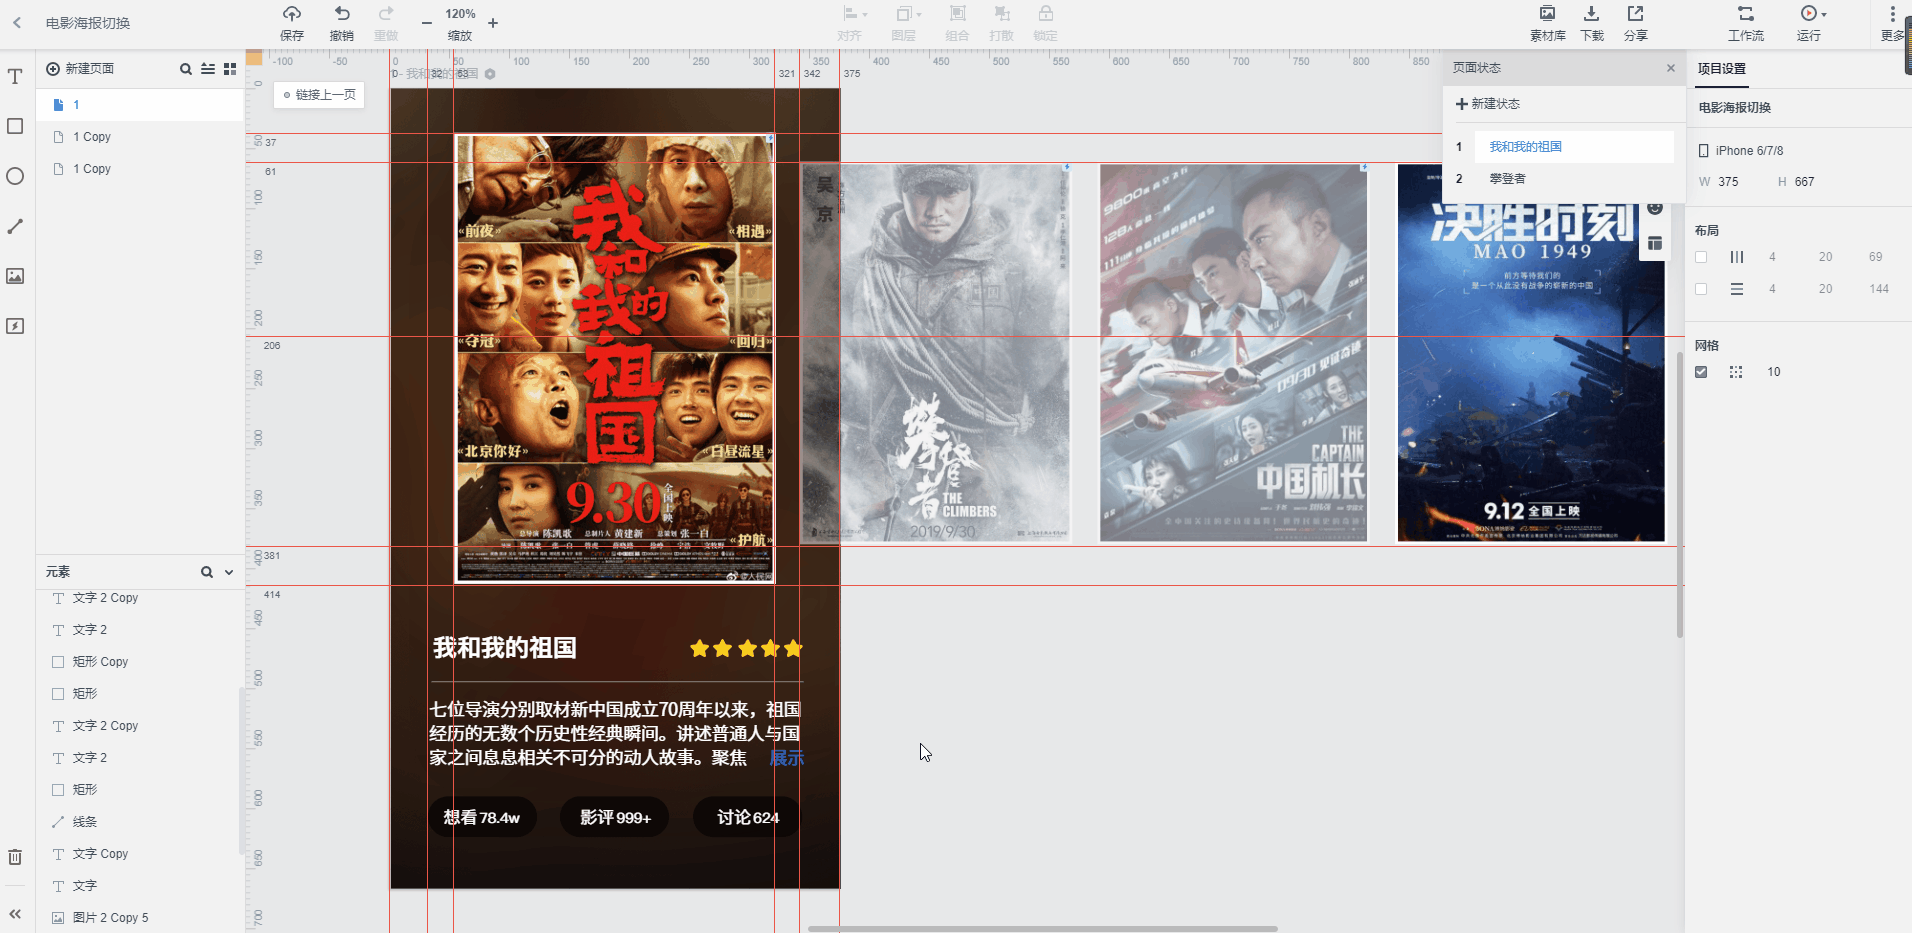Image resolution: width=1912 pixels, height=933 pixels.
Task: Click the Download (下载) icon
Action: (x=1591, y=14)
